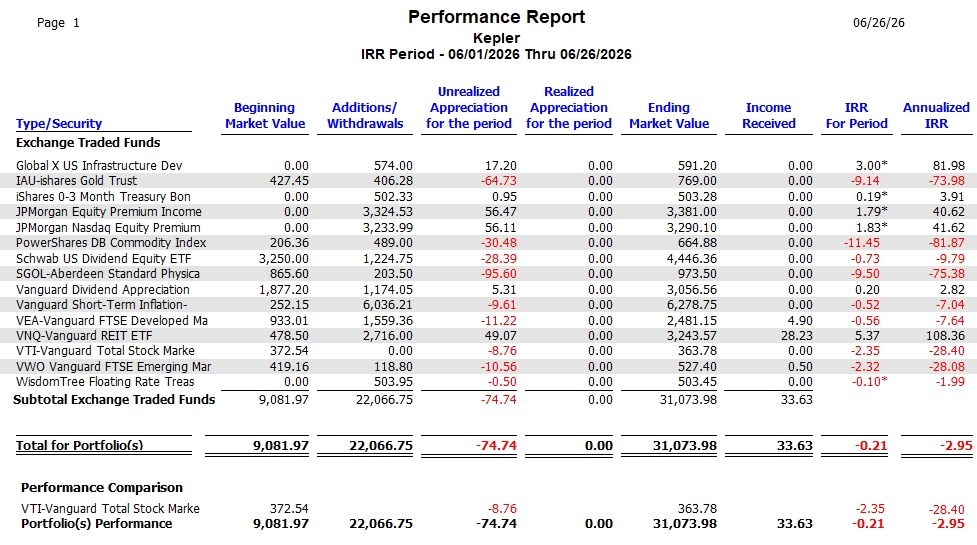
Task: Click total ending market value 31,073.98 in Total row
Action: tap(684, 445)
